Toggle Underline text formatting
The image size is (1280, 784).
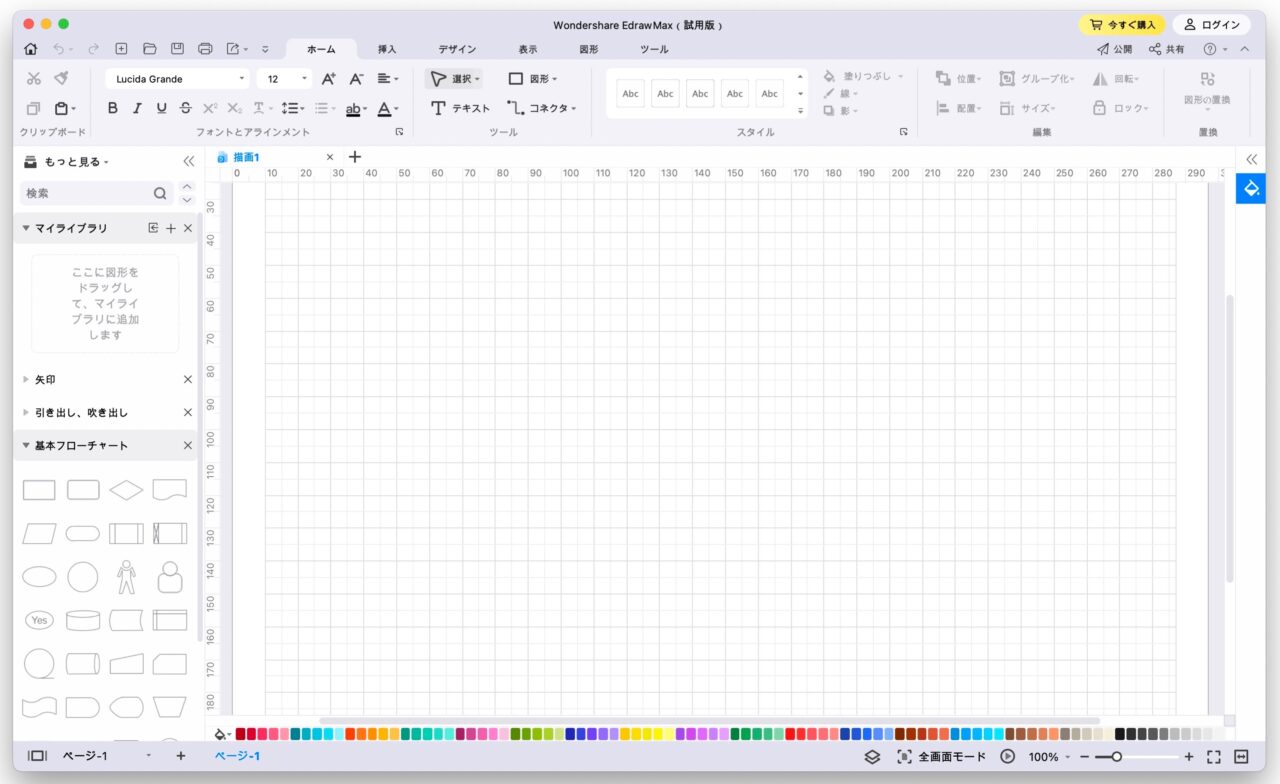tap(161, 108)
